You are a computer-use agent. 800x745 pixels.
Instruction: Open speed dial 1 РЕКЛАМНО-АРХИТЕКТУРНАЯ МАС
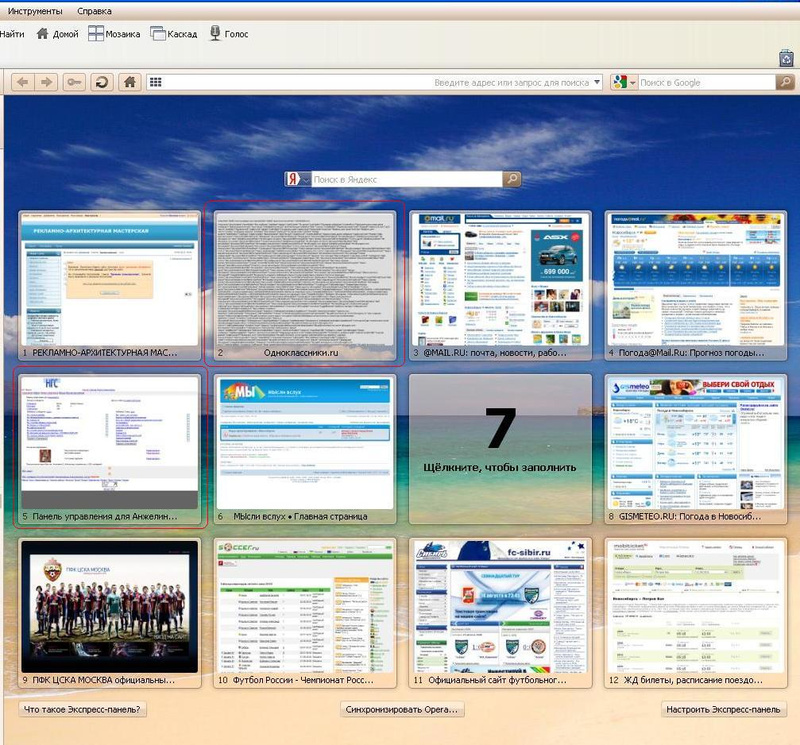click(x=109, y=285)
